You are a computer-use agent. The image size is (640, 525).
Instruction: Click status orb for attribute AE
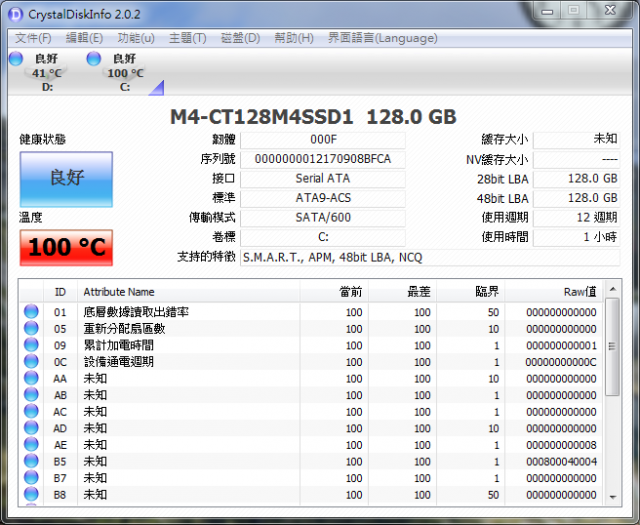[x=31, y=444]
